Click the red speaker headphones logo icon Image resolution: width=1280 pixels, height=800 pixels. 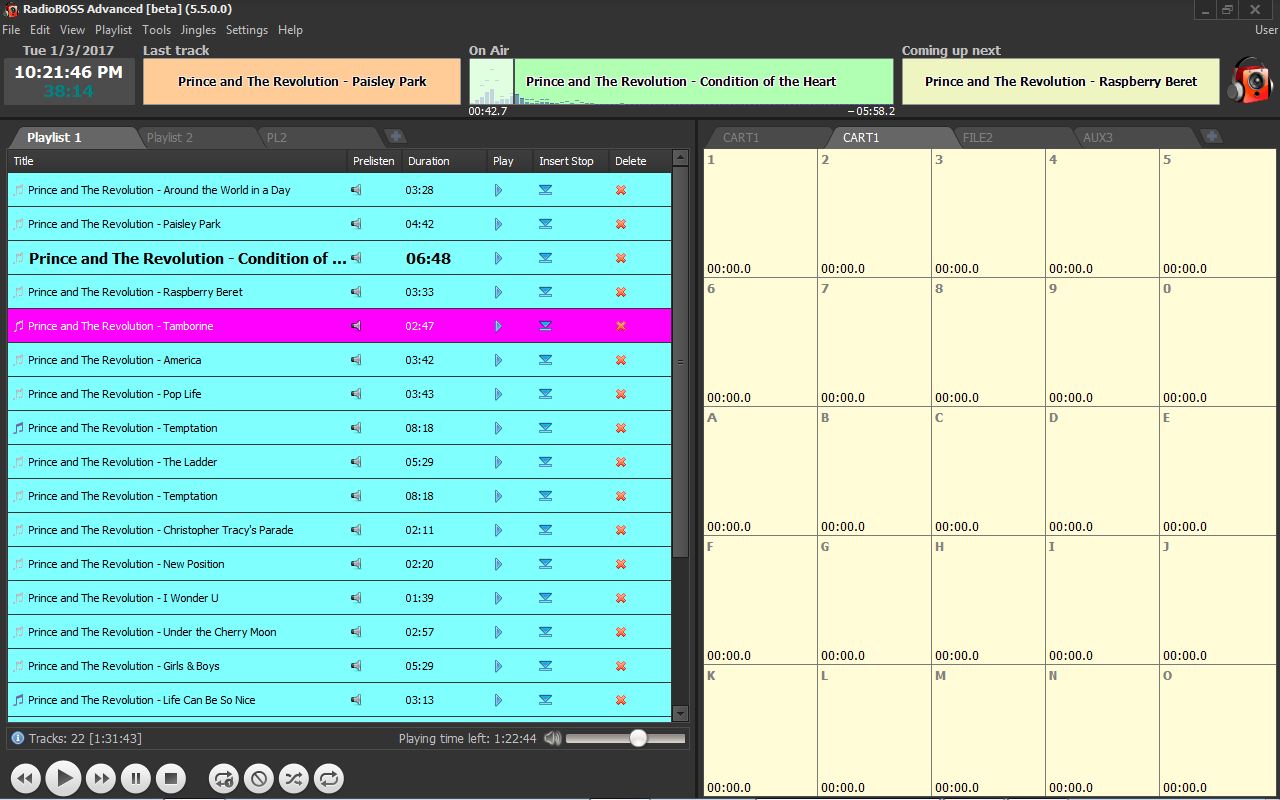1251,81
